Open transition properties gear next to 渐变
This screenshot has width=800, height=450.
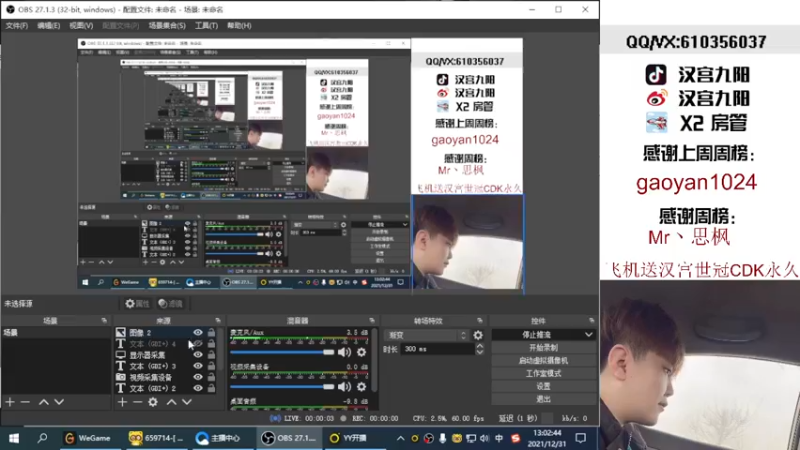478,335
